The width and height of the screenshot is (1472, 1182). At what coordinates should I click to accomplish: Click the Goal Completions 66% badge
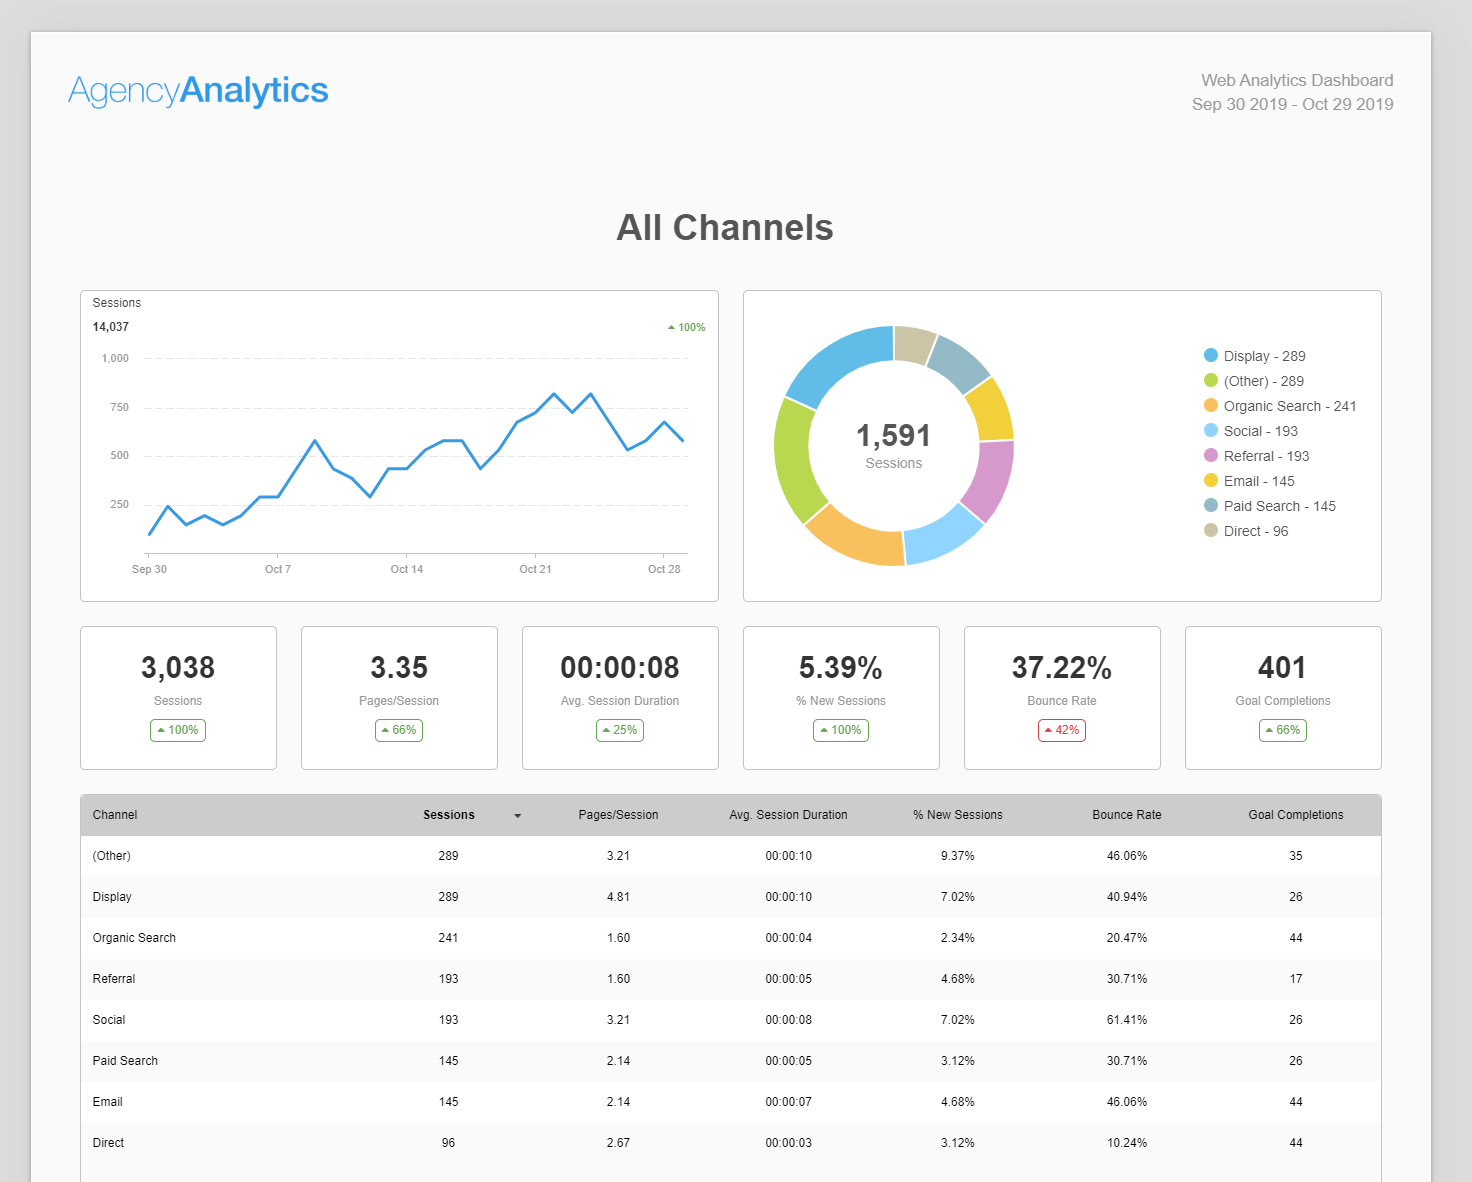point(1283,730)
